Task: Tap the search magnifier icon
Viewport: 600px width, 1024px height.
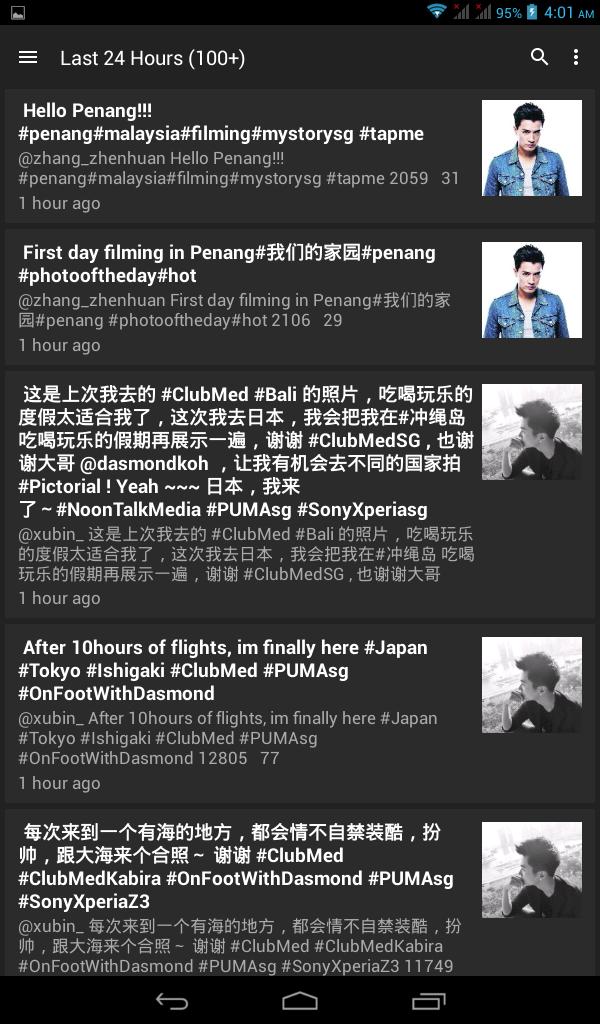Action: click(x=539, y=57)
